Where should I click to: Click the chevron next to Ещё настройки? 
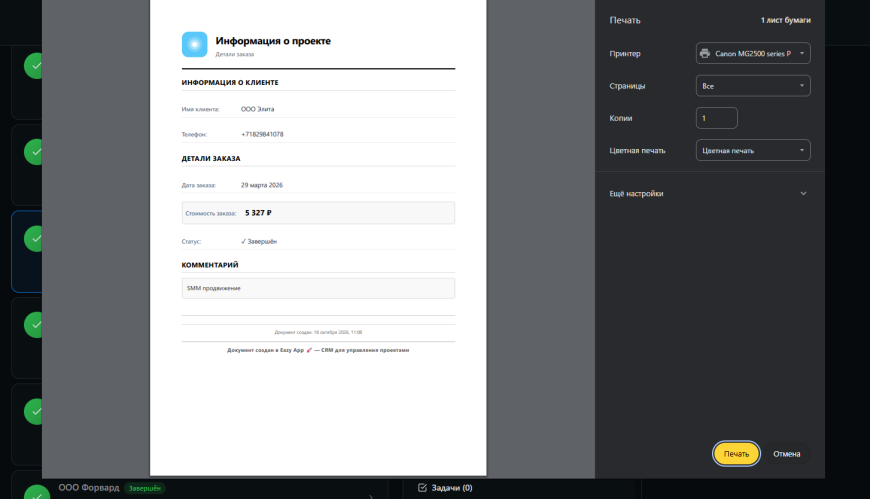(x=803, y=193)
